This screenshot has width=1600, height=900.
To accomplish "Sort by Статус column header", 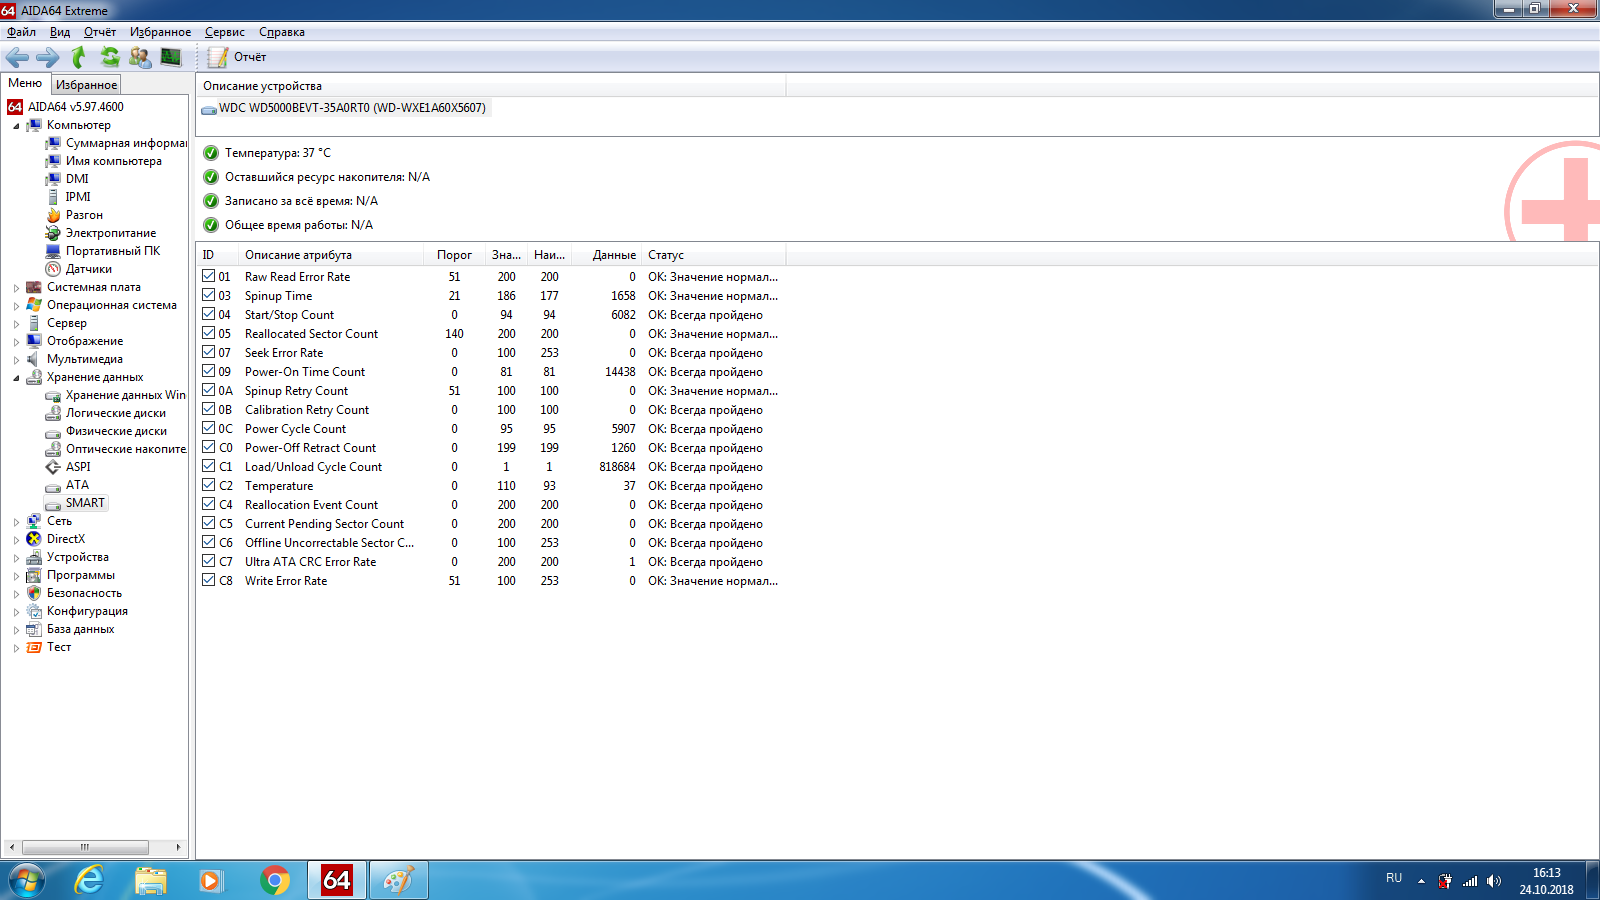I will click(x=713, y=255).
